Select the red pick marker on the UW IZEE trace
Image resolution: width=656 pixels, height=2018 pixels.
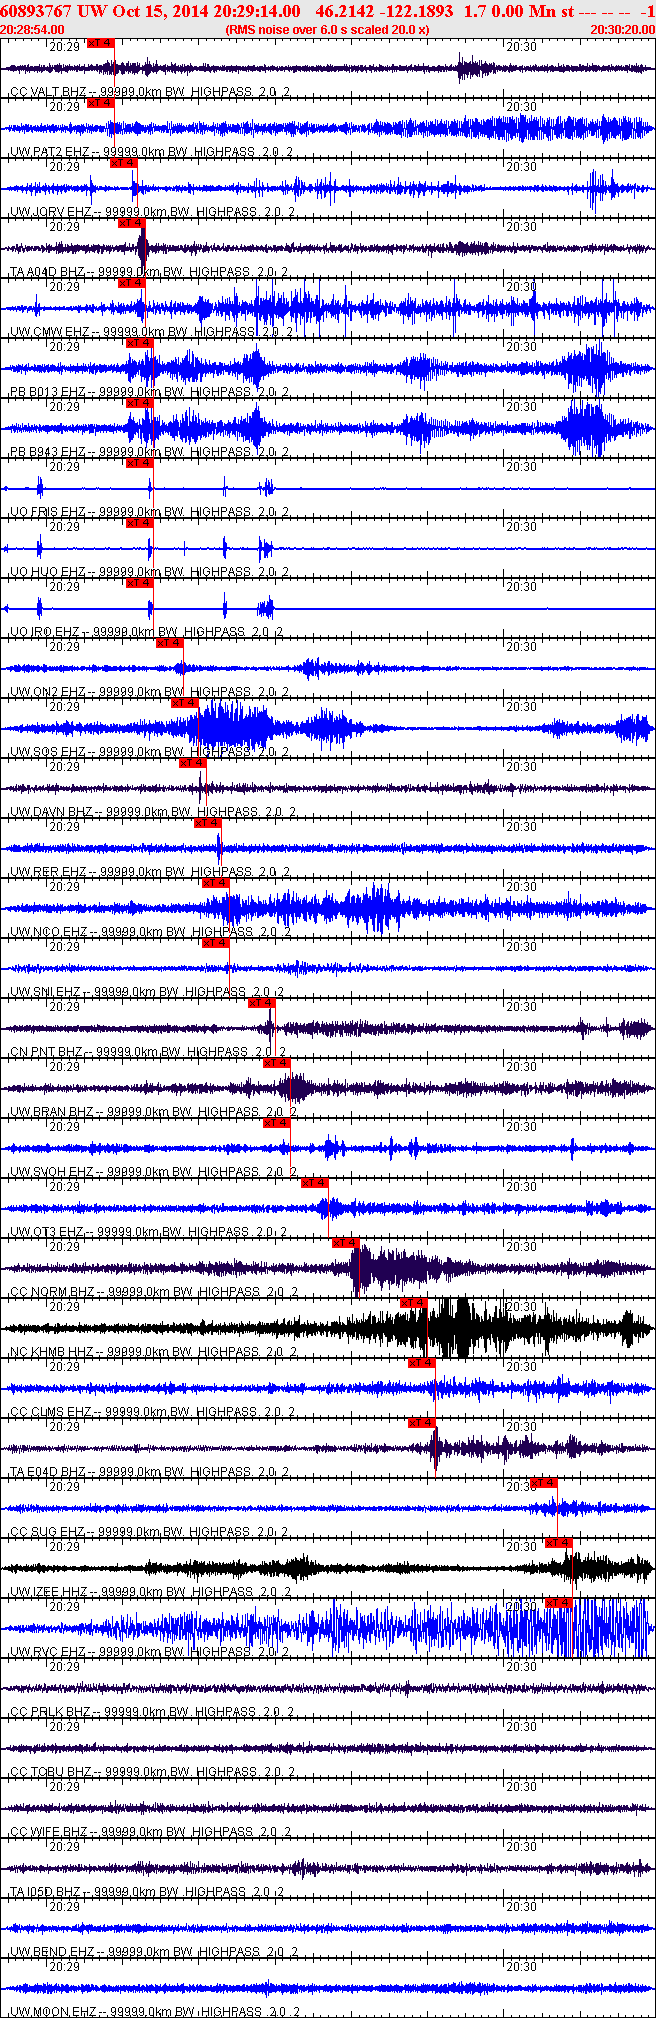click(559, 1543)
